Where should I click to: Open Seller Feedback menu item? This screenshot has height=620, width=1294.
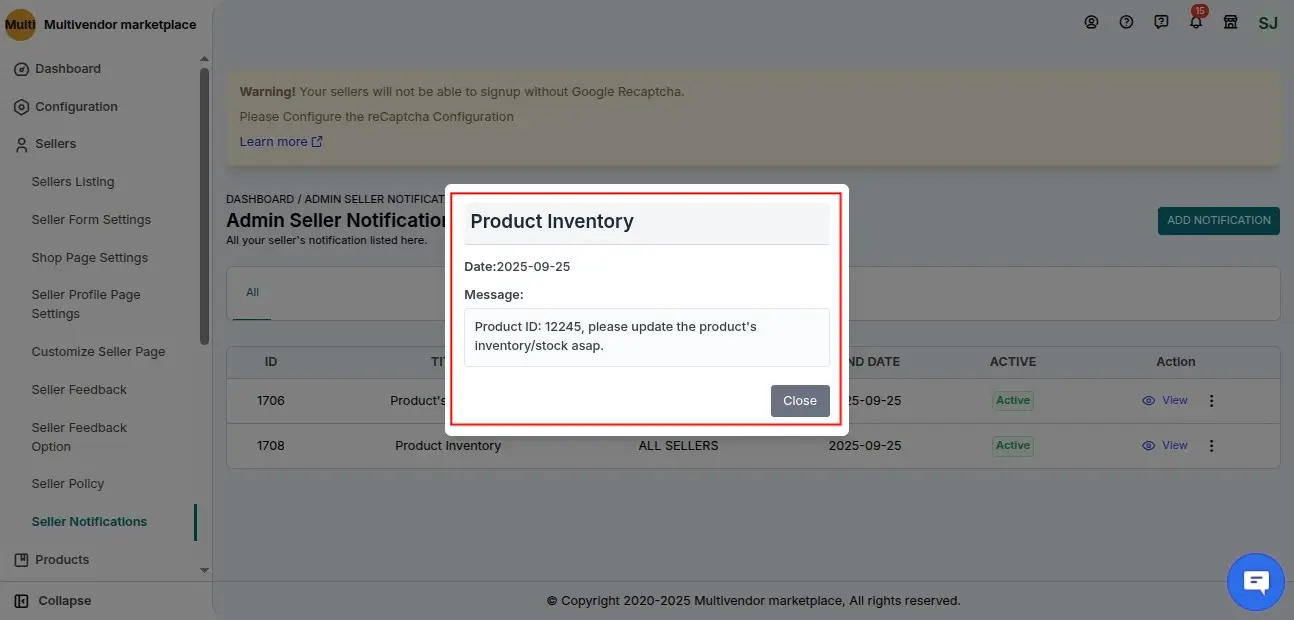coord(79,389)
